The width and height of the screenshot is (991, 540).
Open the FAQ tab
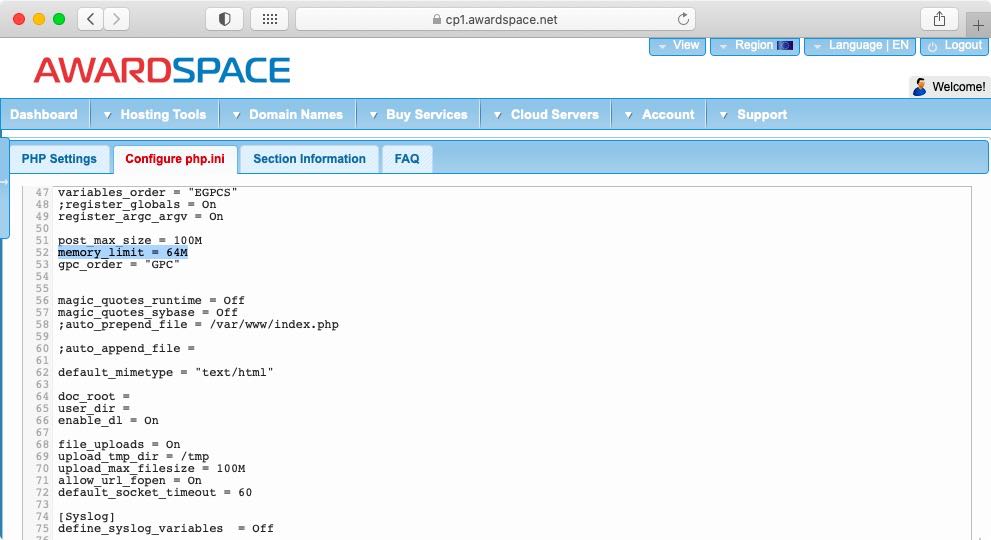407,159
